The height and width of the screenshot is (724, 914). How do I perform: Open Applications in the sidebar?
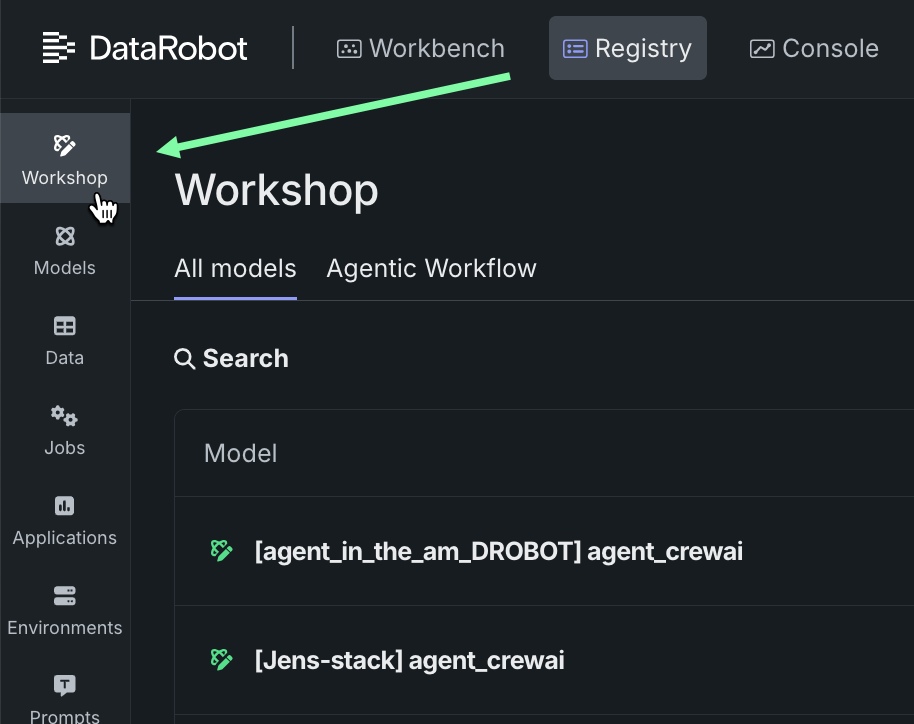(x=65, y=520)
